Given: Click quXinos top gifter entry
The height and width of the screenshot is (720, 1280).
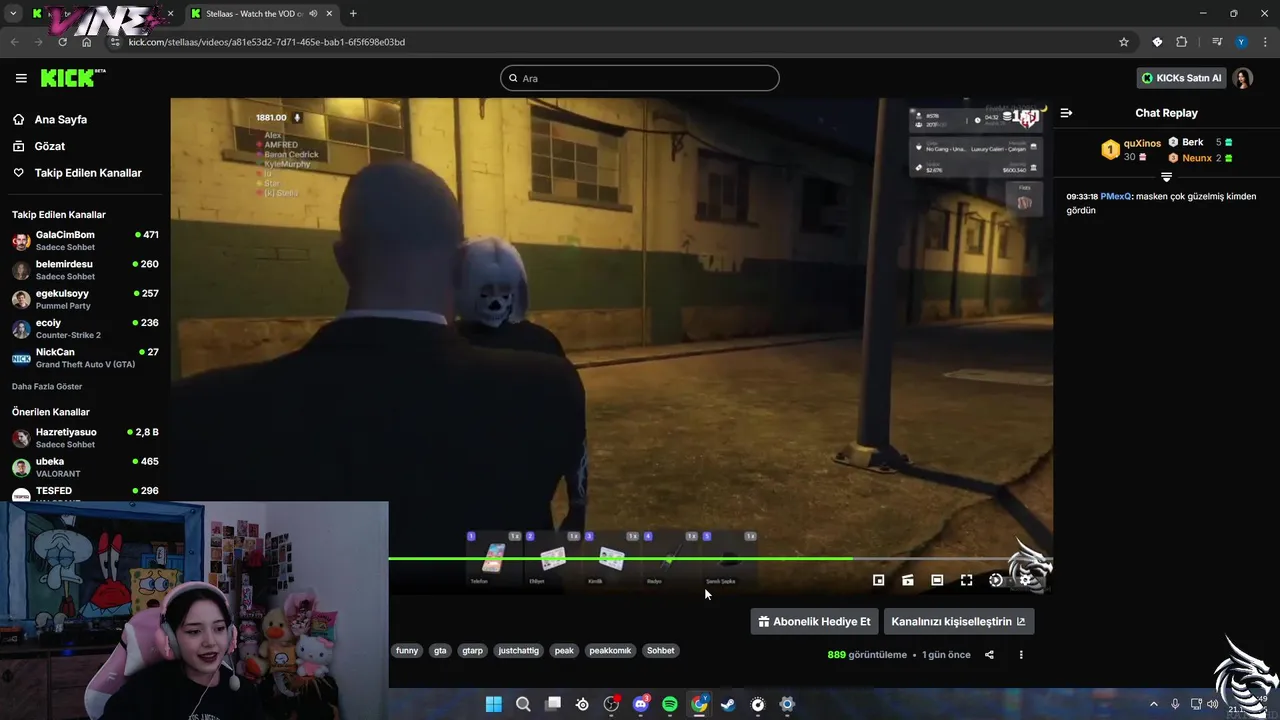Looking at the screenshot, I should pos(1131,150).
